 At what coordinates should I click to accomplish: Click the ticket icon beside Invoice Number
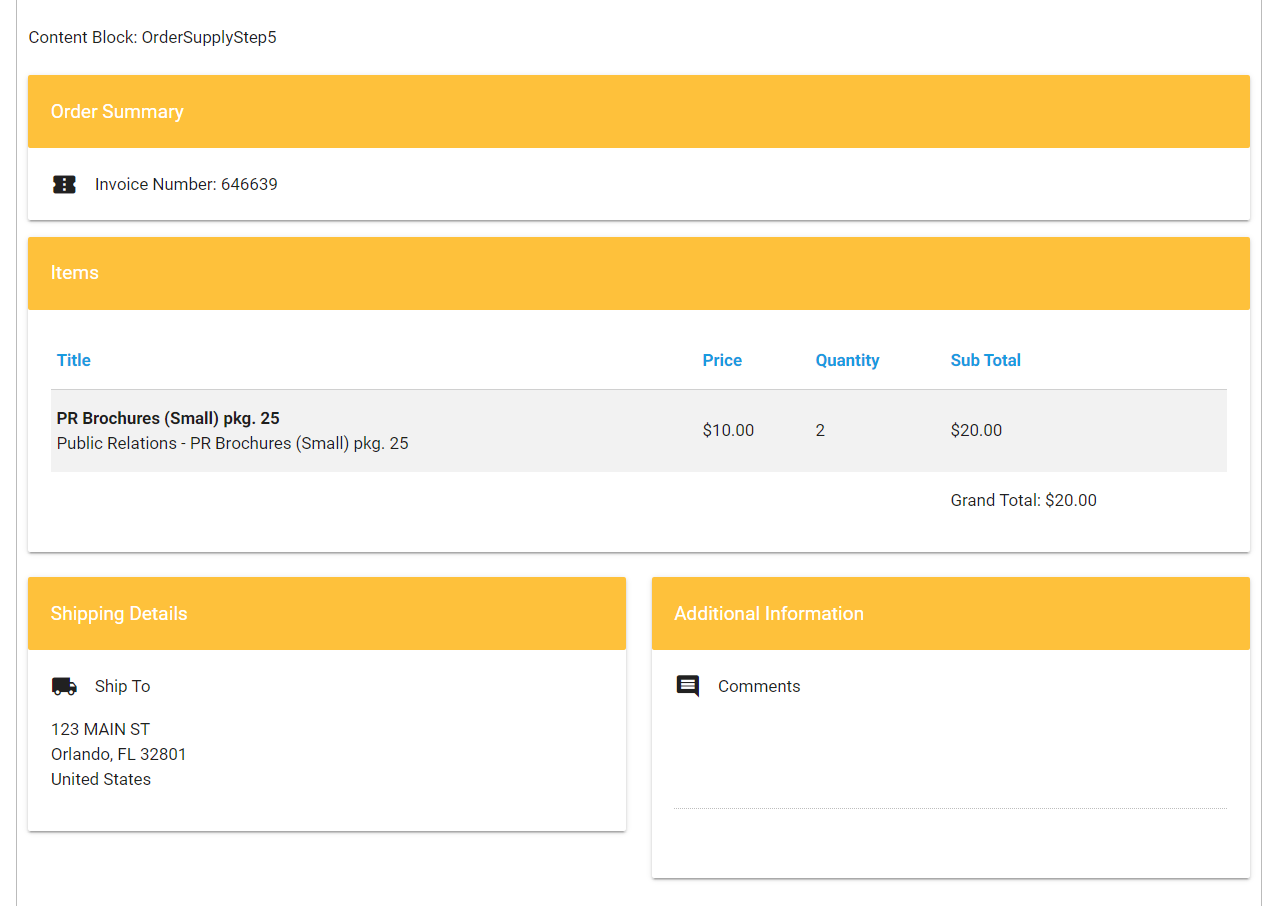point(64,184)
